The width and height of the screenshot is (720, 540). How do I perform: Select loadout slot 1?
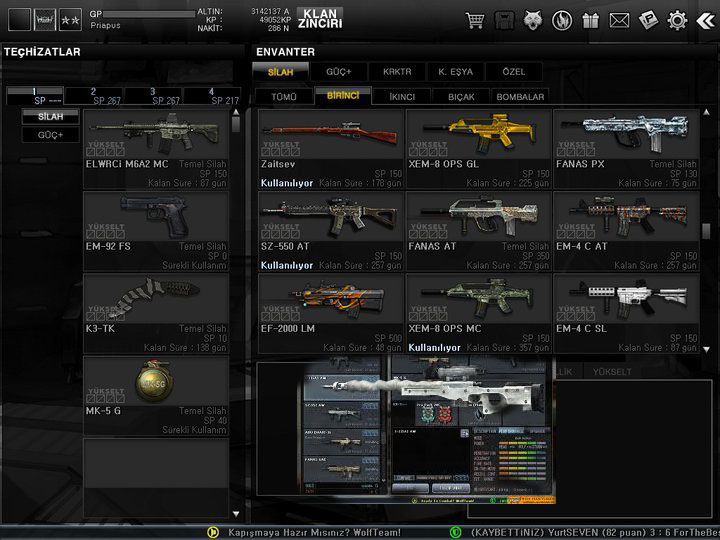tap(35, 96)
